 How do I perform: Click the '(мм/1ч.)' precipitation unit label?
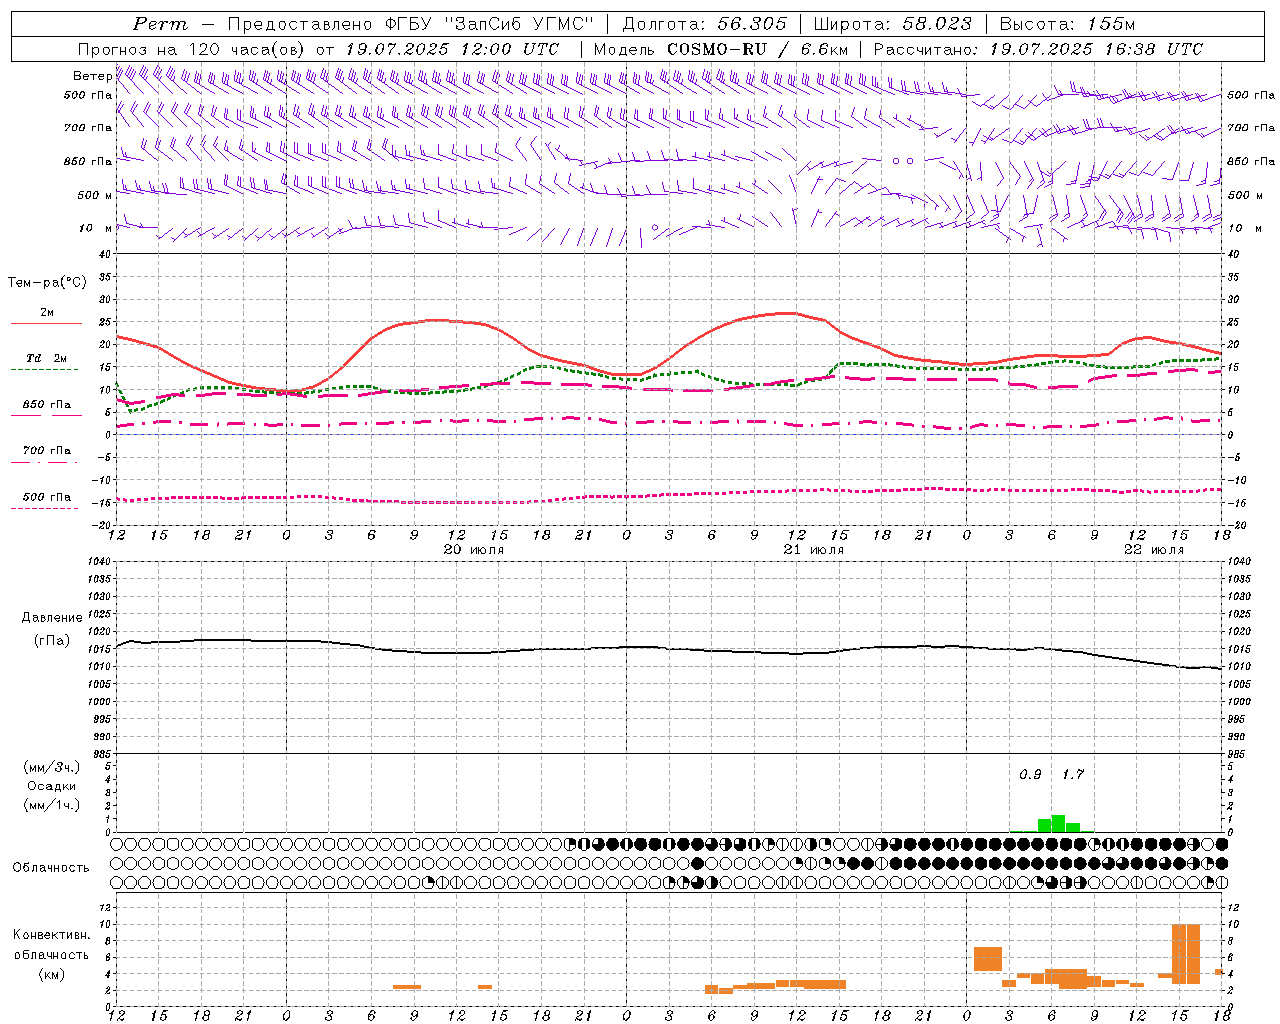pos(52,805)
